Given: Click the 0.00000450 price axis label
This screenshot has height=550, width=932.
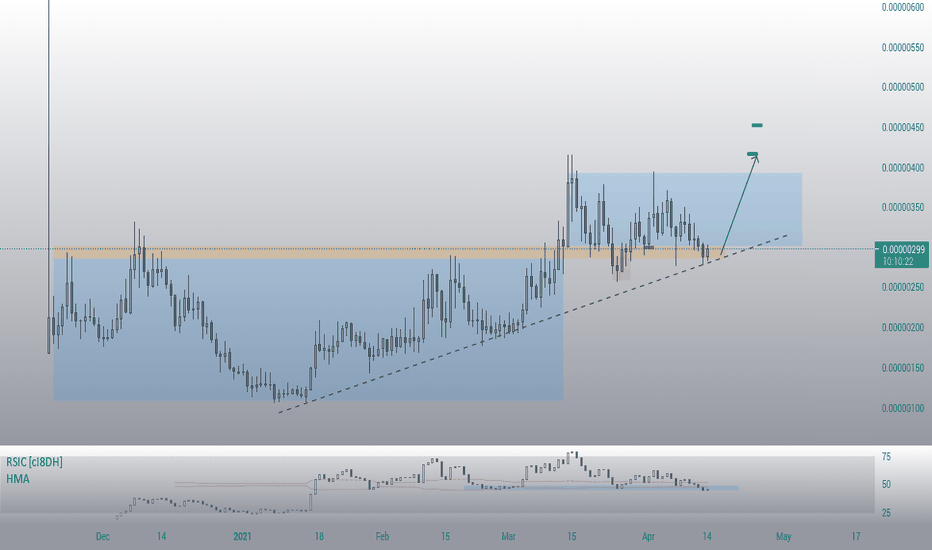Looking at the screenshot, I should coord(903,127).
